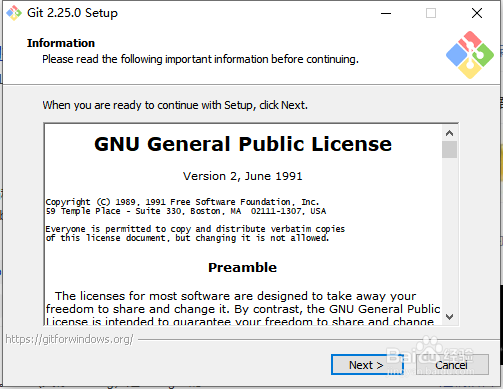This screenshot has height=389, width=503.
Task: Click the 'Preamble' heading
Action: pyautogui.click(x=243, y=267)
